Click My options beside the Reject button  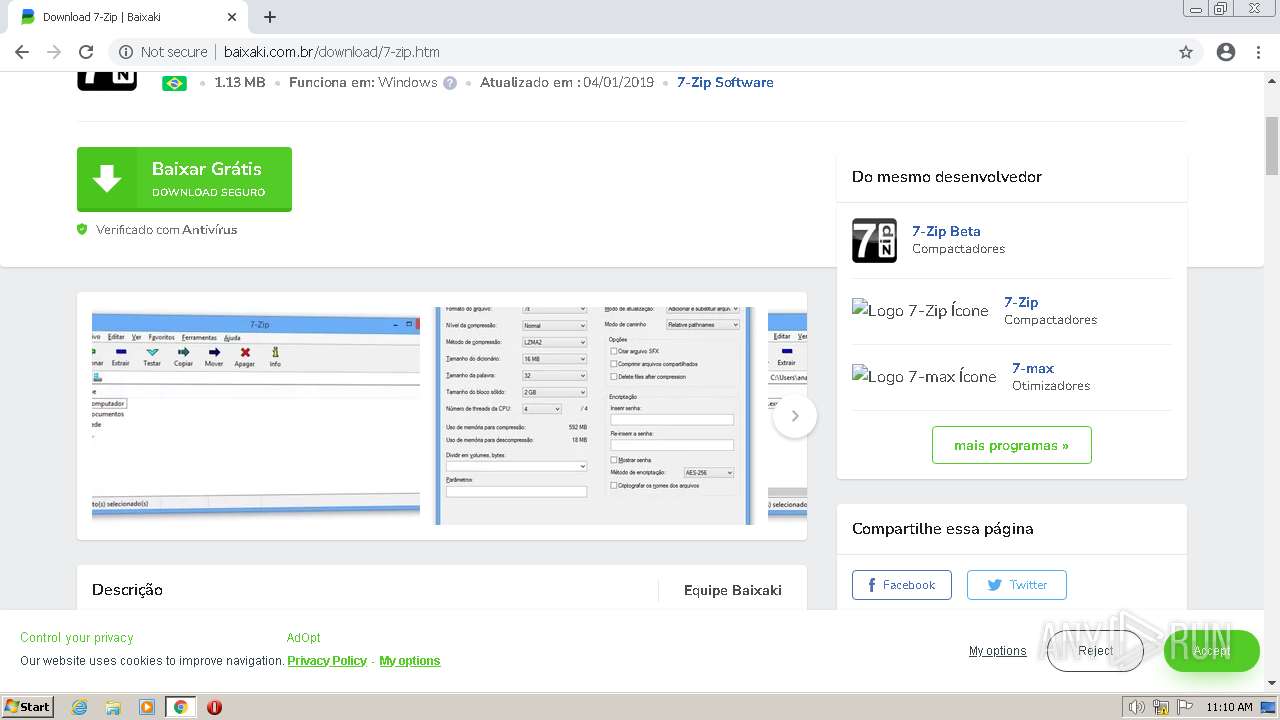997,651
